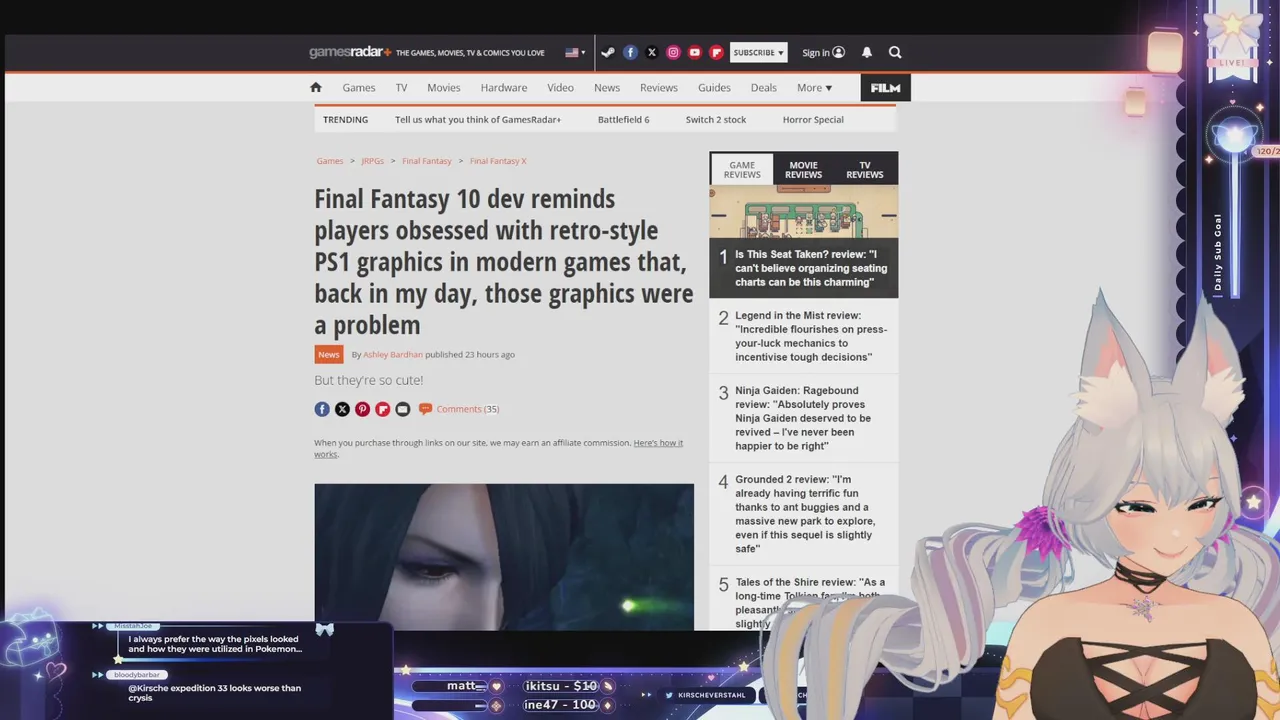
Task: Click the Steam icon in the header
Action: pos(608,52)
